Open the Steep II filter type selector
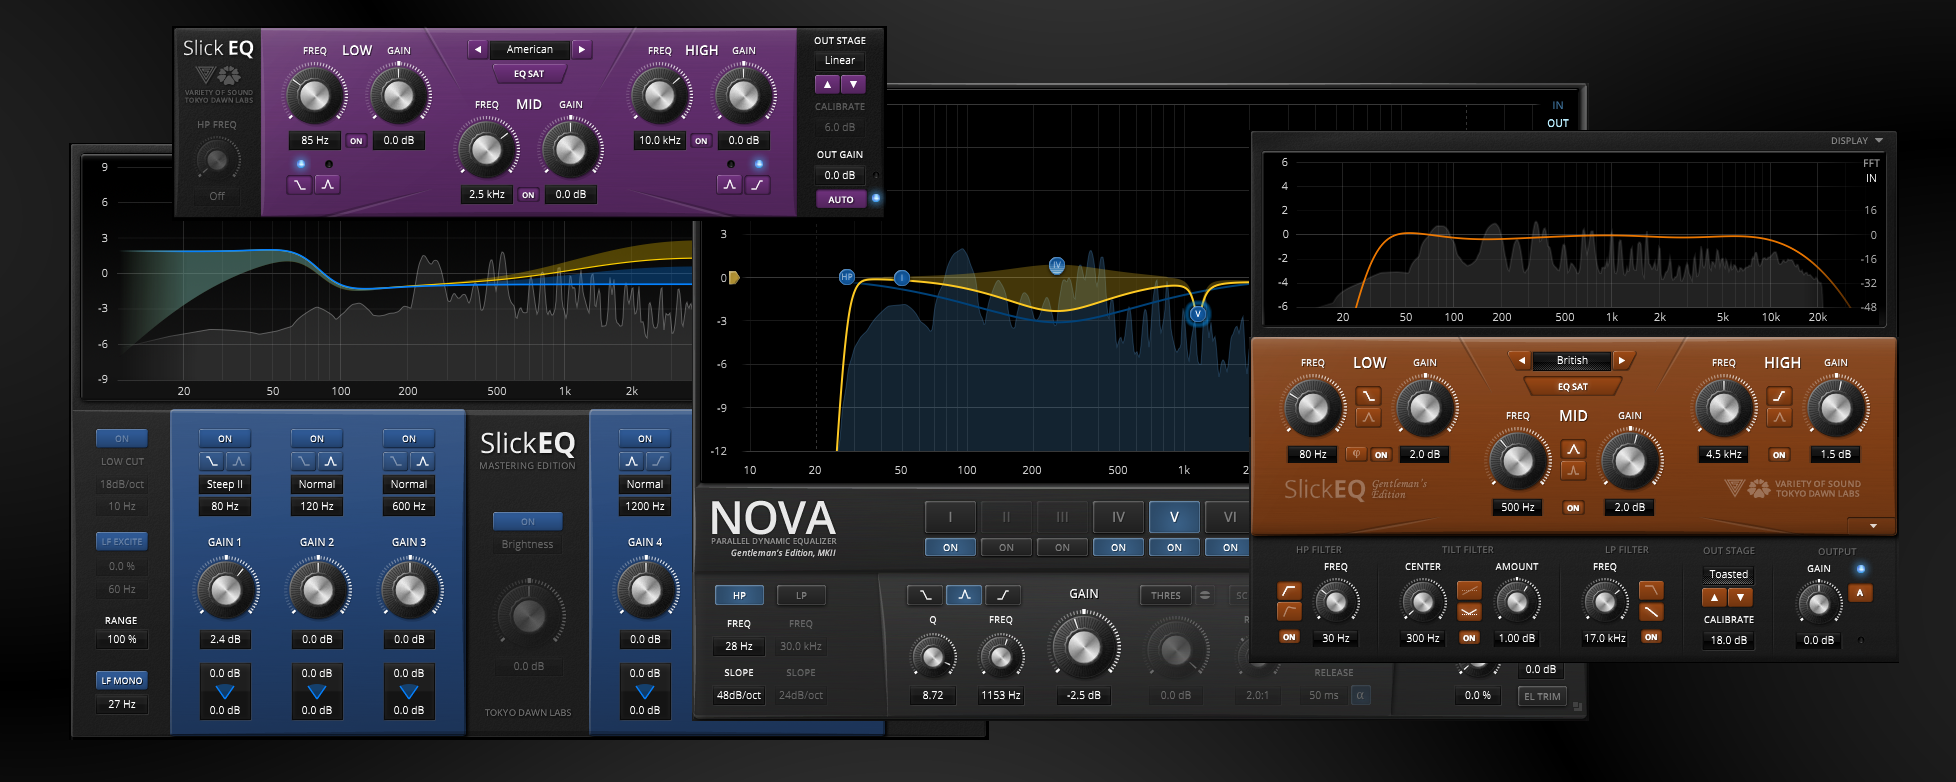This screenshot has width=1956, height=782. 225,484
